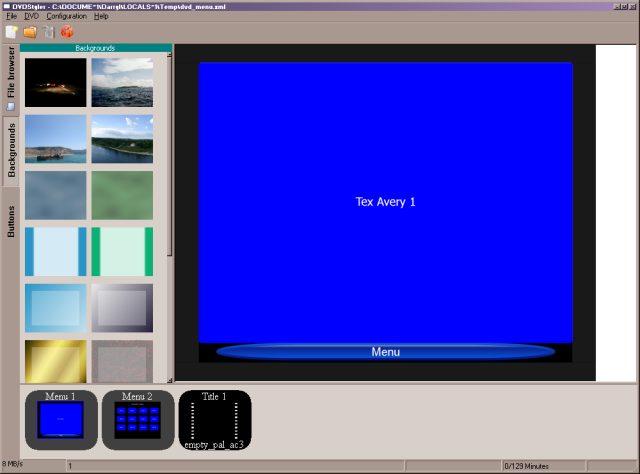
Task: Switch to the Buttons side tab
Action: (11, 222)
